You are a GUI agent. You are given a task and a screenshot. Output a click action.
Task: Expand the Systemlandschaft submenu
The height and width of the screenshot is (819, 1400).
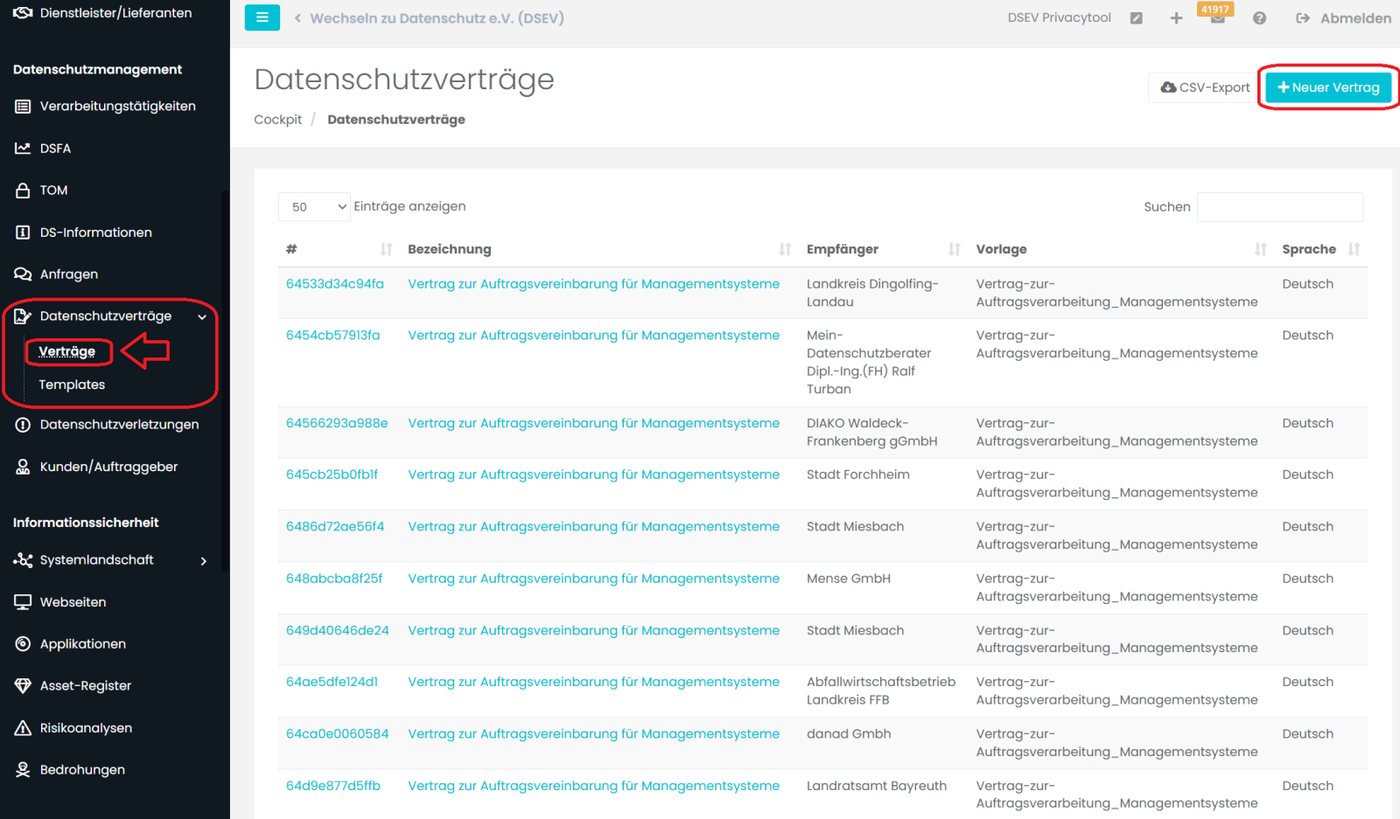coord(203,561)
